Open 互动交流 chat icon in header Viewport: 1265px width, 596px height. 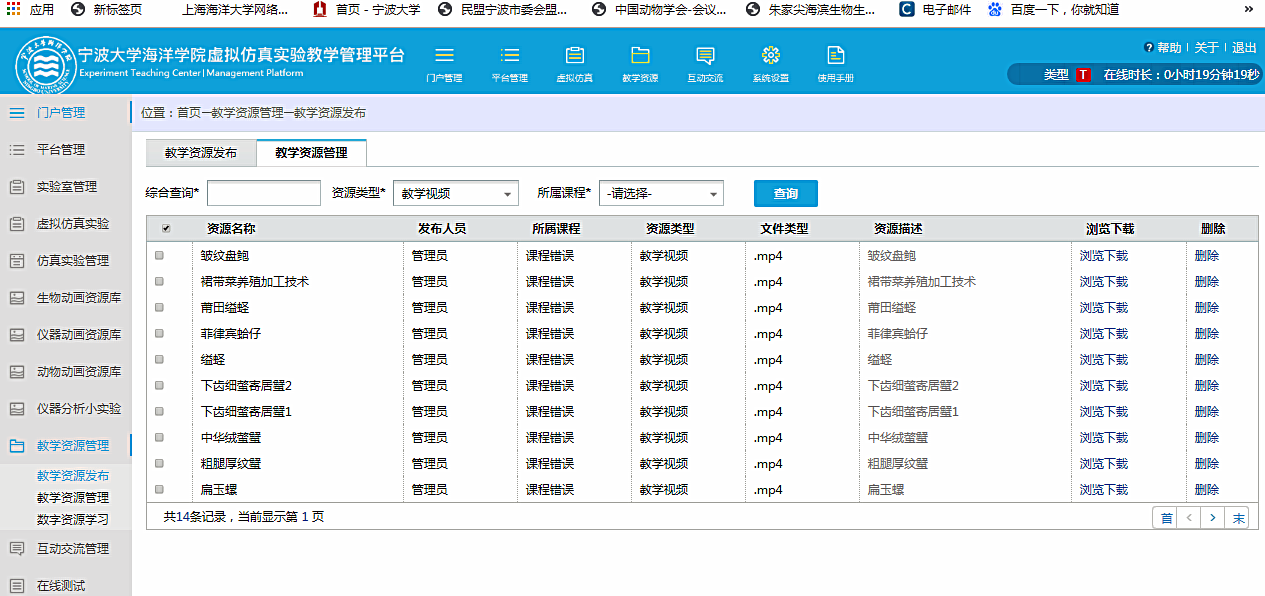coord(705,56)
